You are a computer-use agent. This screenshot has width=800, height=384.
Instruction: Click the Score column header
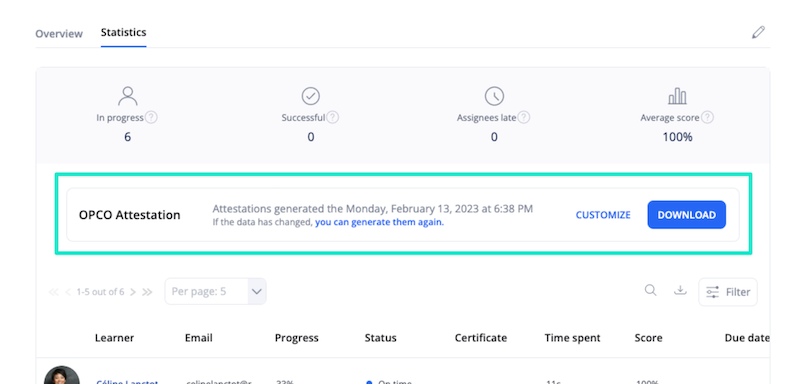[x=648, y=338]
